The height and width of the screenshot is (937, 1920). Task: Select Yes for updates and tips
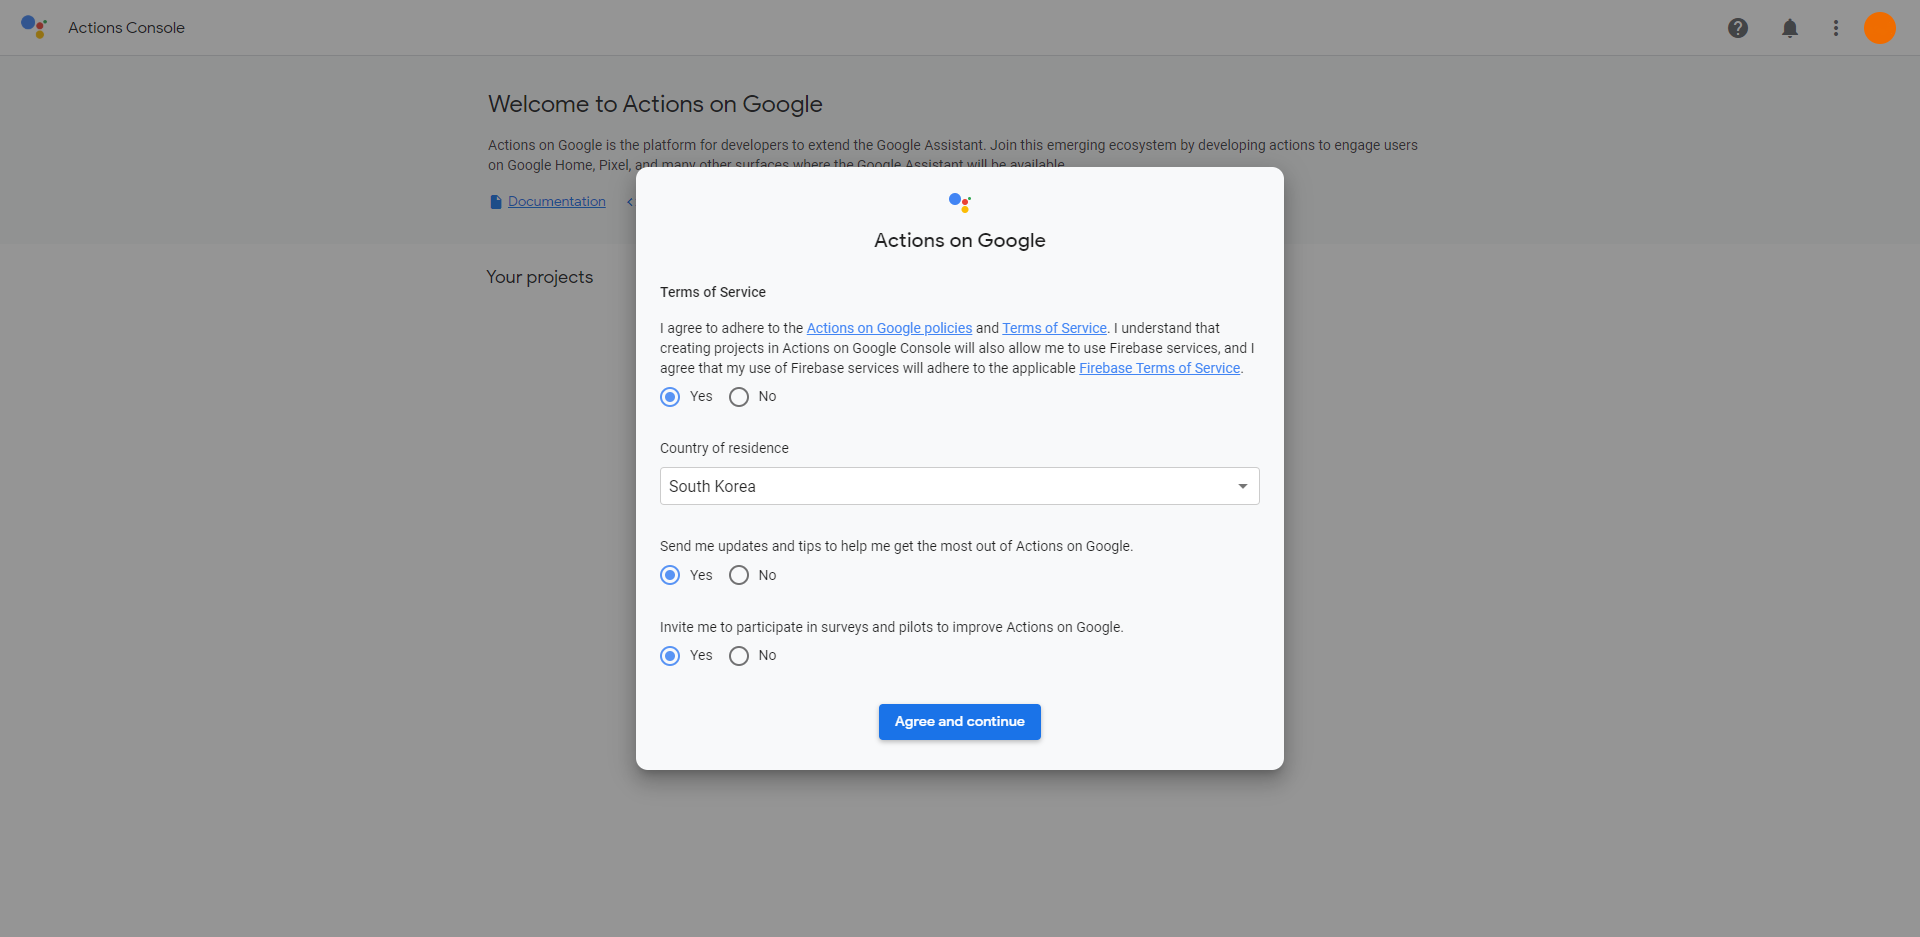pyautogui.click(x=670, y=575)
